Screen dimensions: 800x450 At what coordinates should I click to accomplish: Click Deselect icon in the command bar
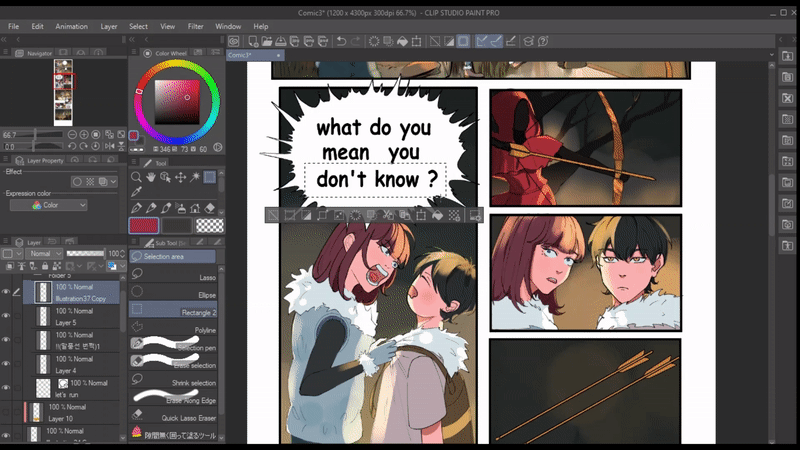coord(435,41)
